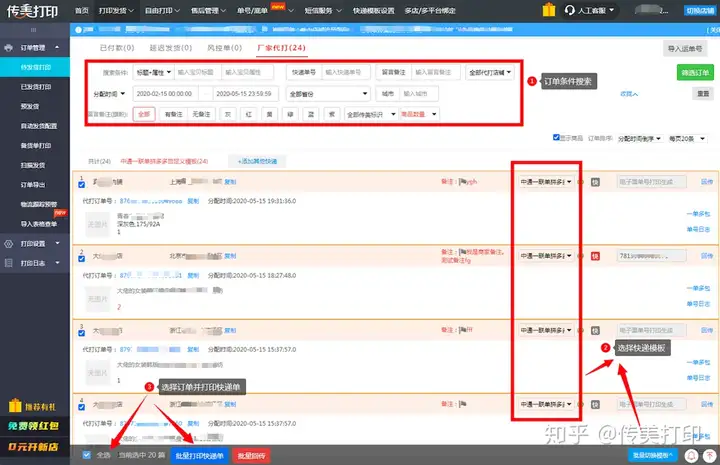Open the 分配时间 dropdown
Viewport: 720px width, 465px height.
click(109, 94)
